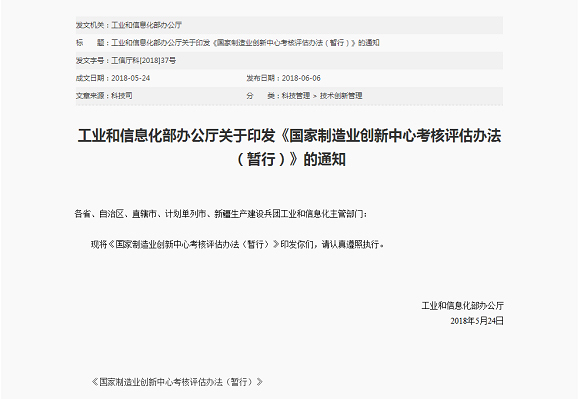Click the large bold page headline

290,147
